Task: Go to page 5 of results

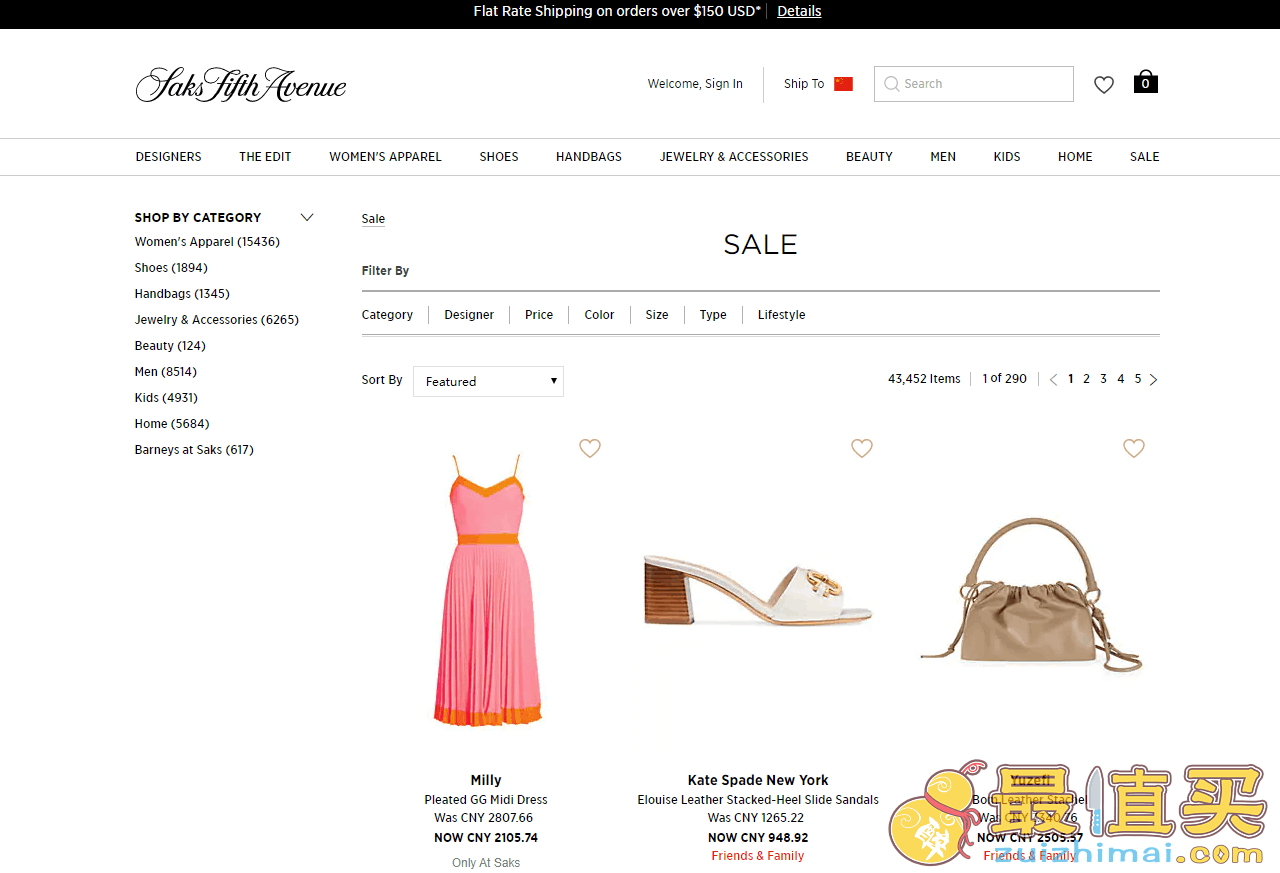Action: pos(1138,379)
